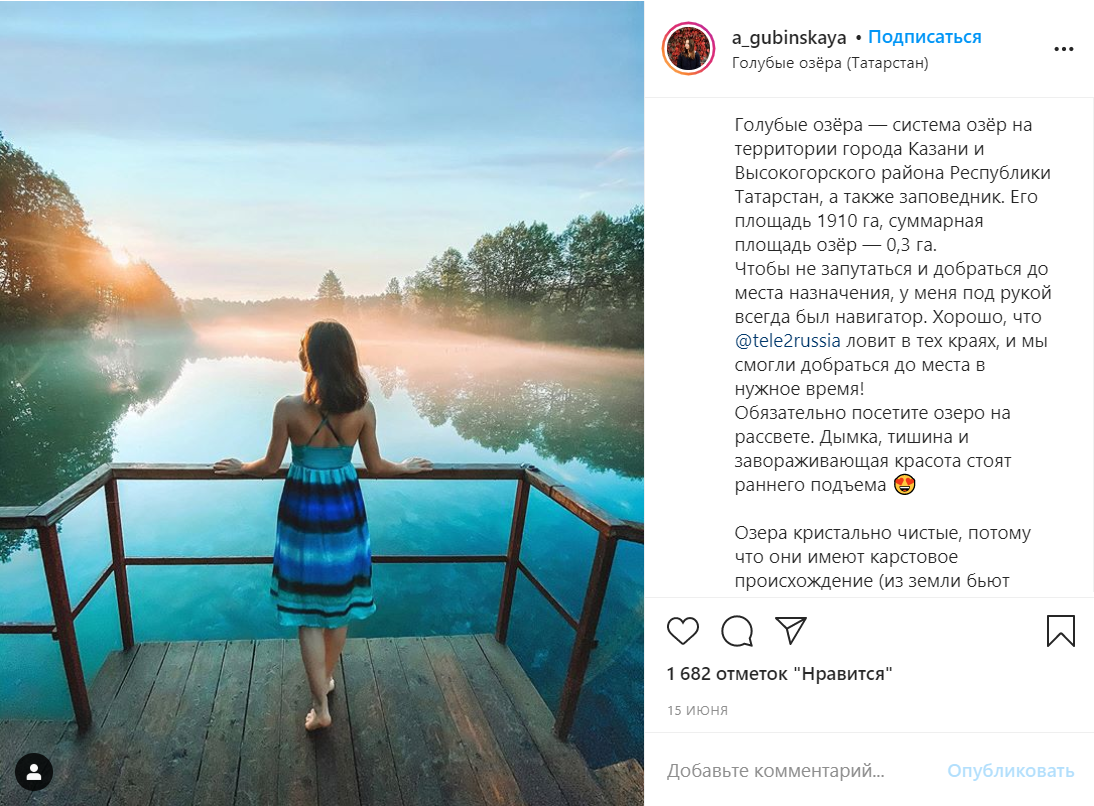Screen dimensions: 1094x806
Task: Open the post date 15 июня
Action: (697, 710)
